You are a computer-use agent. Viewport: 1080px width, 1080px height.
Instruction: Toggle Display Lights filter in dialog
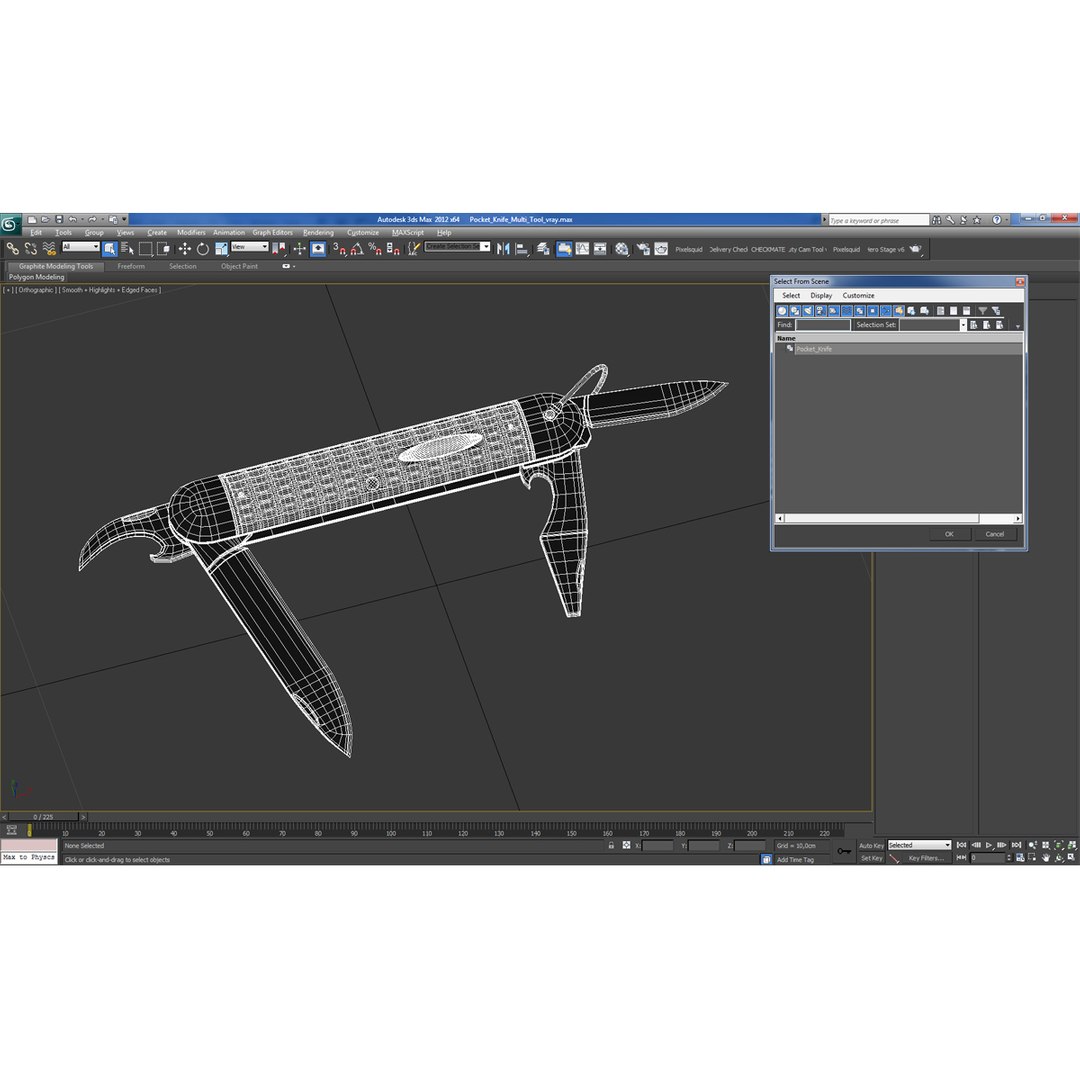[807, 311]
